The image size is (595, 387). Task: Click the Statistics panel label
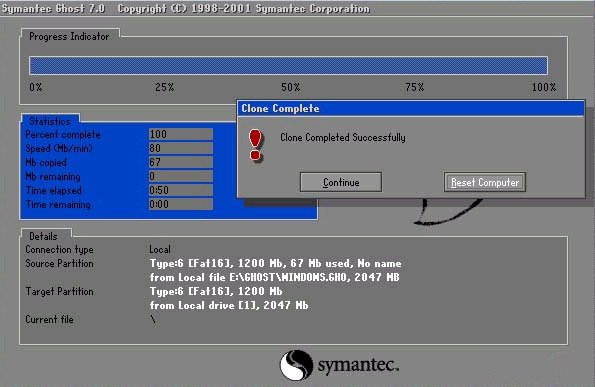50,121
